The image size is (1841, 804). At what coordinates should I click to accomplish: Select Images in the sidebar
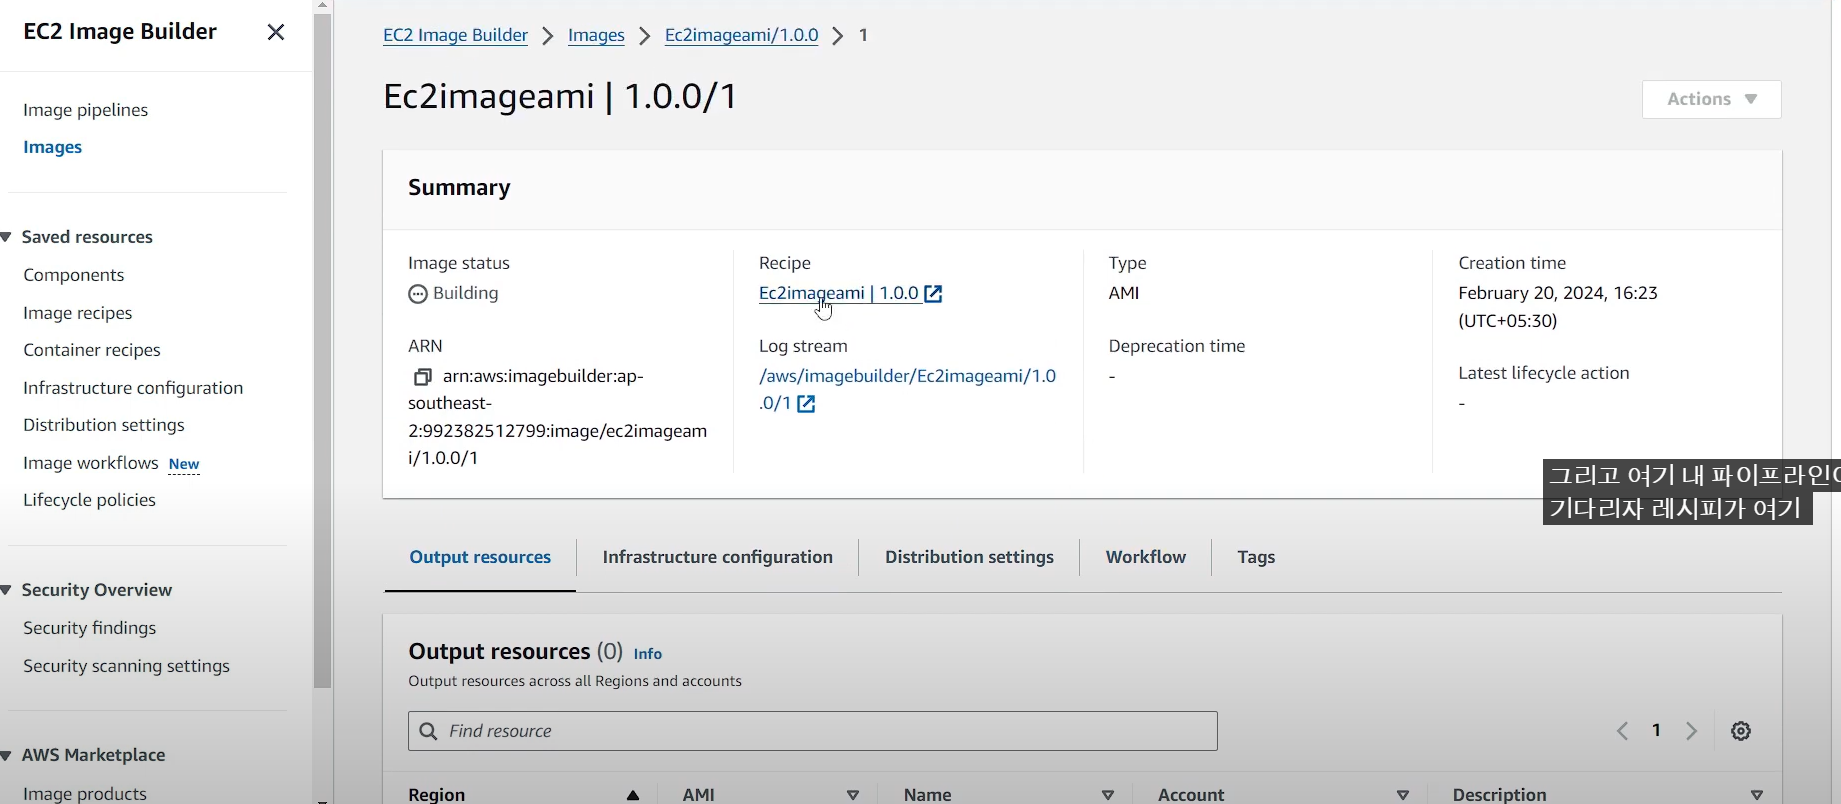53,147
